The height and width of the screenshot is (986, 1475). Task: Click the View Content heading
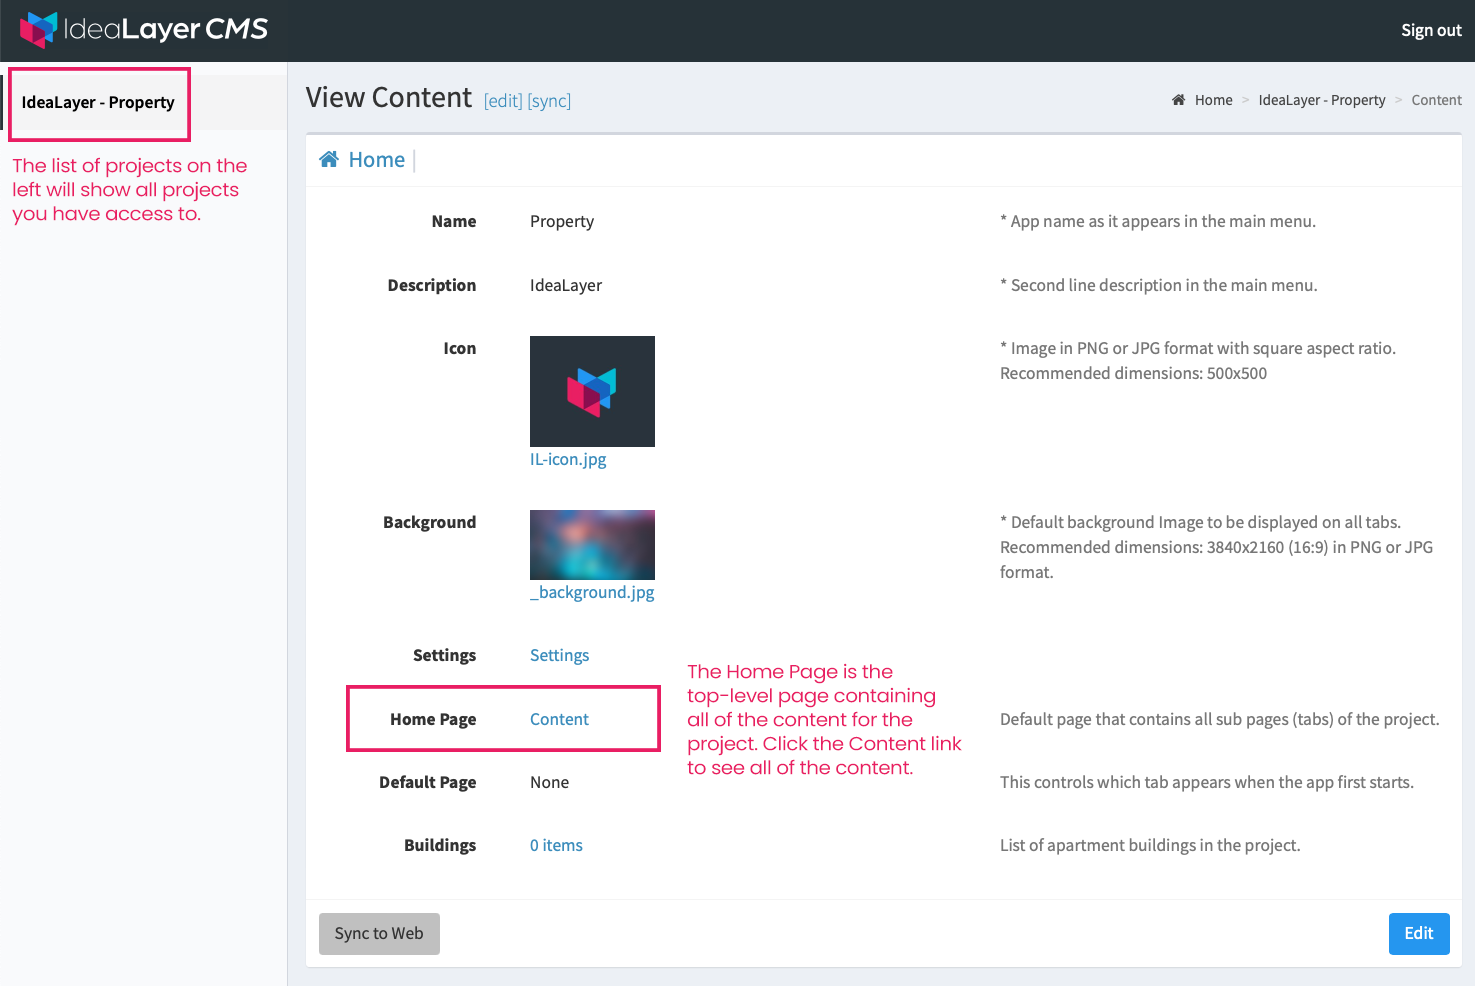[x=388, y=98]
